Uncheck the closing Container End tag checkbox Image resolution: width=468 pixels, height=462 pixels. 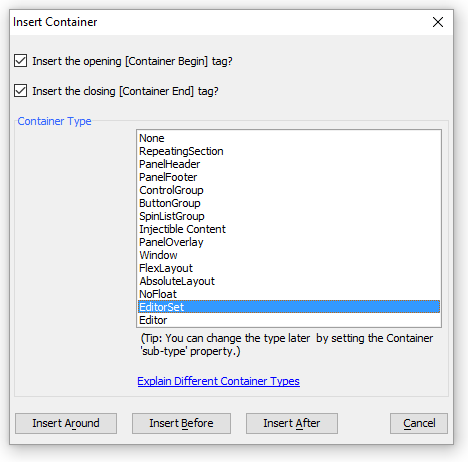[21, 91]
